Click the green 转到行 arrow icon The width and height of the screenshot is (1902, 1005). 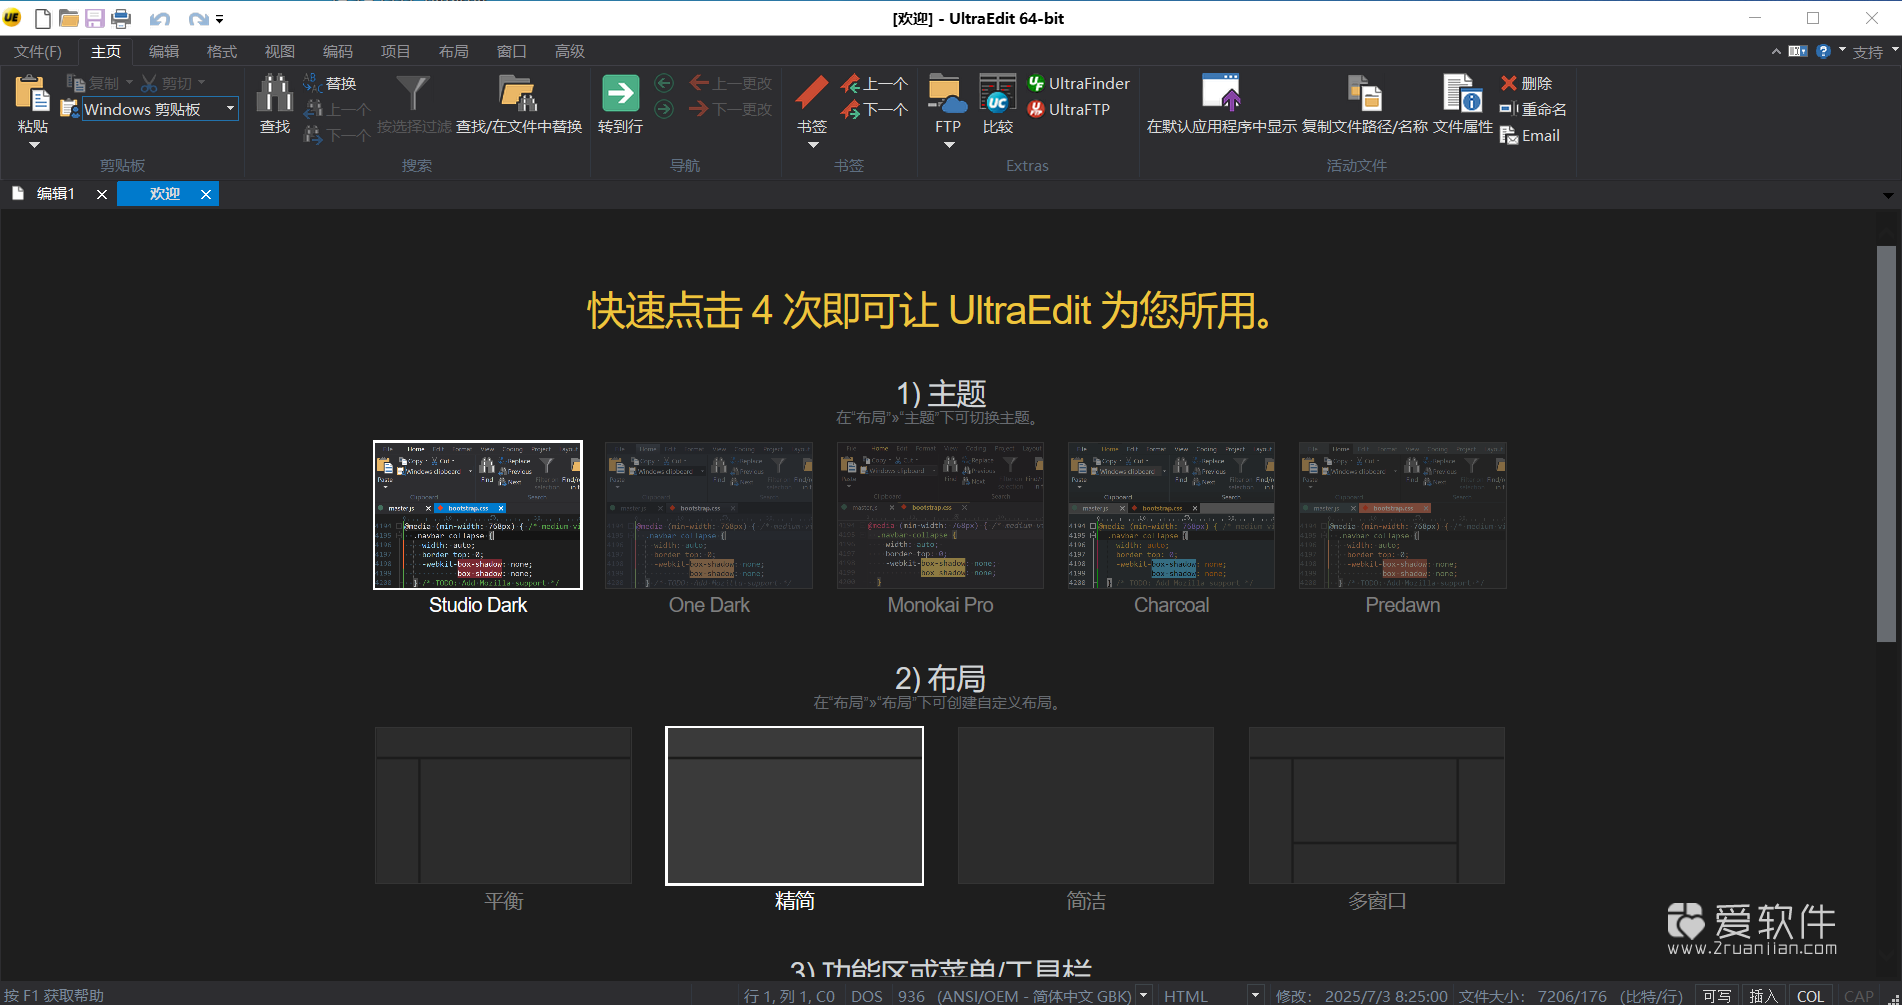[620, 93]
